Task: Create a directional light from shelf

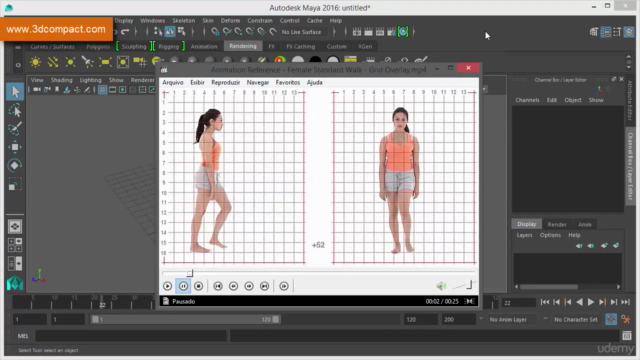Action: click(53, 62)
